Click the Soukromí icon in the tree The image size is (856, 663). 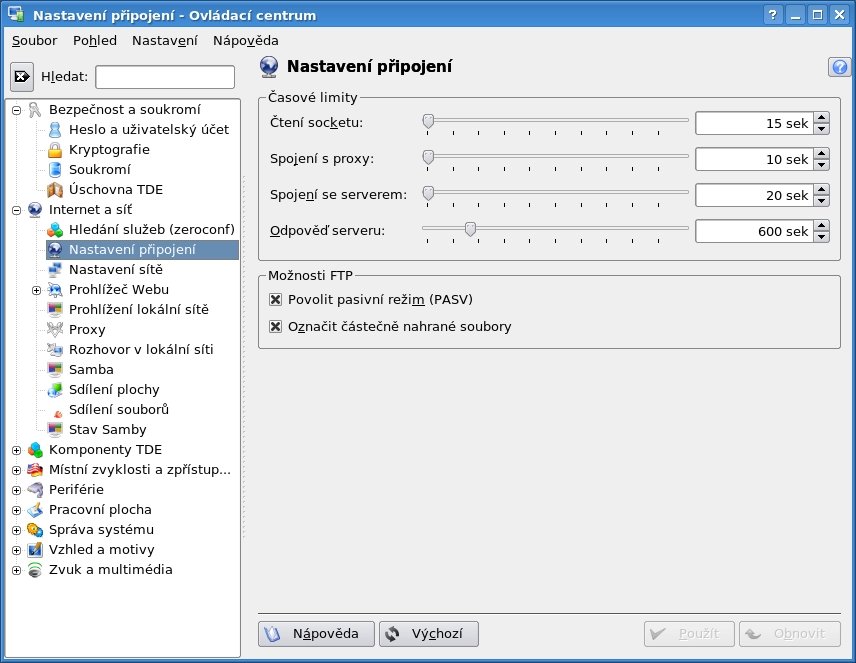55,170
